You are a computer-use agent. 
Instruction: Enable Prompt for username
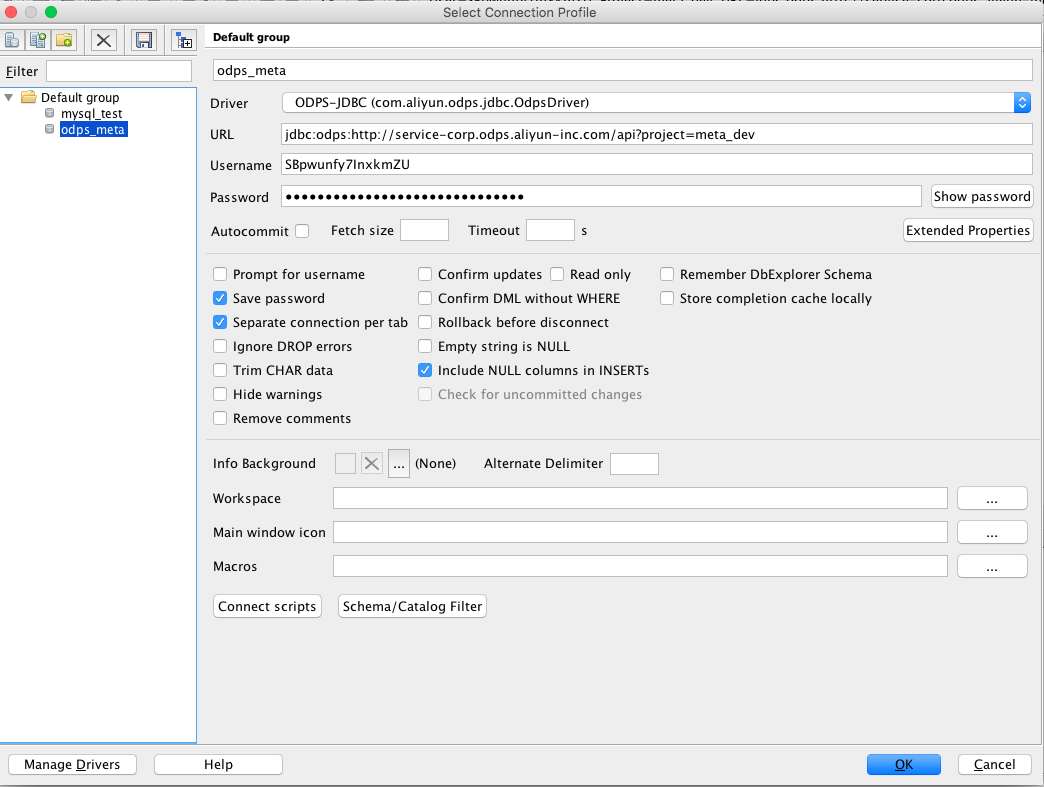tap(220, 274)
